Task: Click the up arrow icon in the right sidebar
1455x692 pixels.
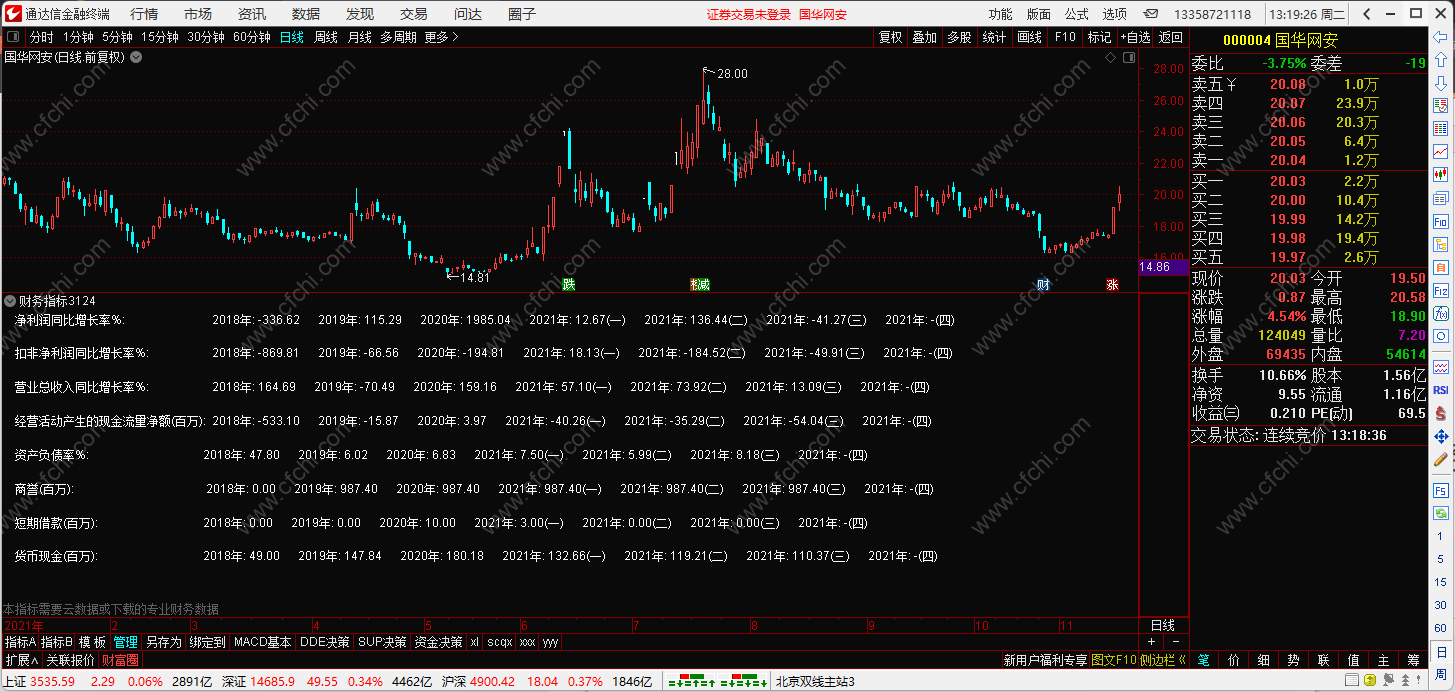Action: point(1441,60)
